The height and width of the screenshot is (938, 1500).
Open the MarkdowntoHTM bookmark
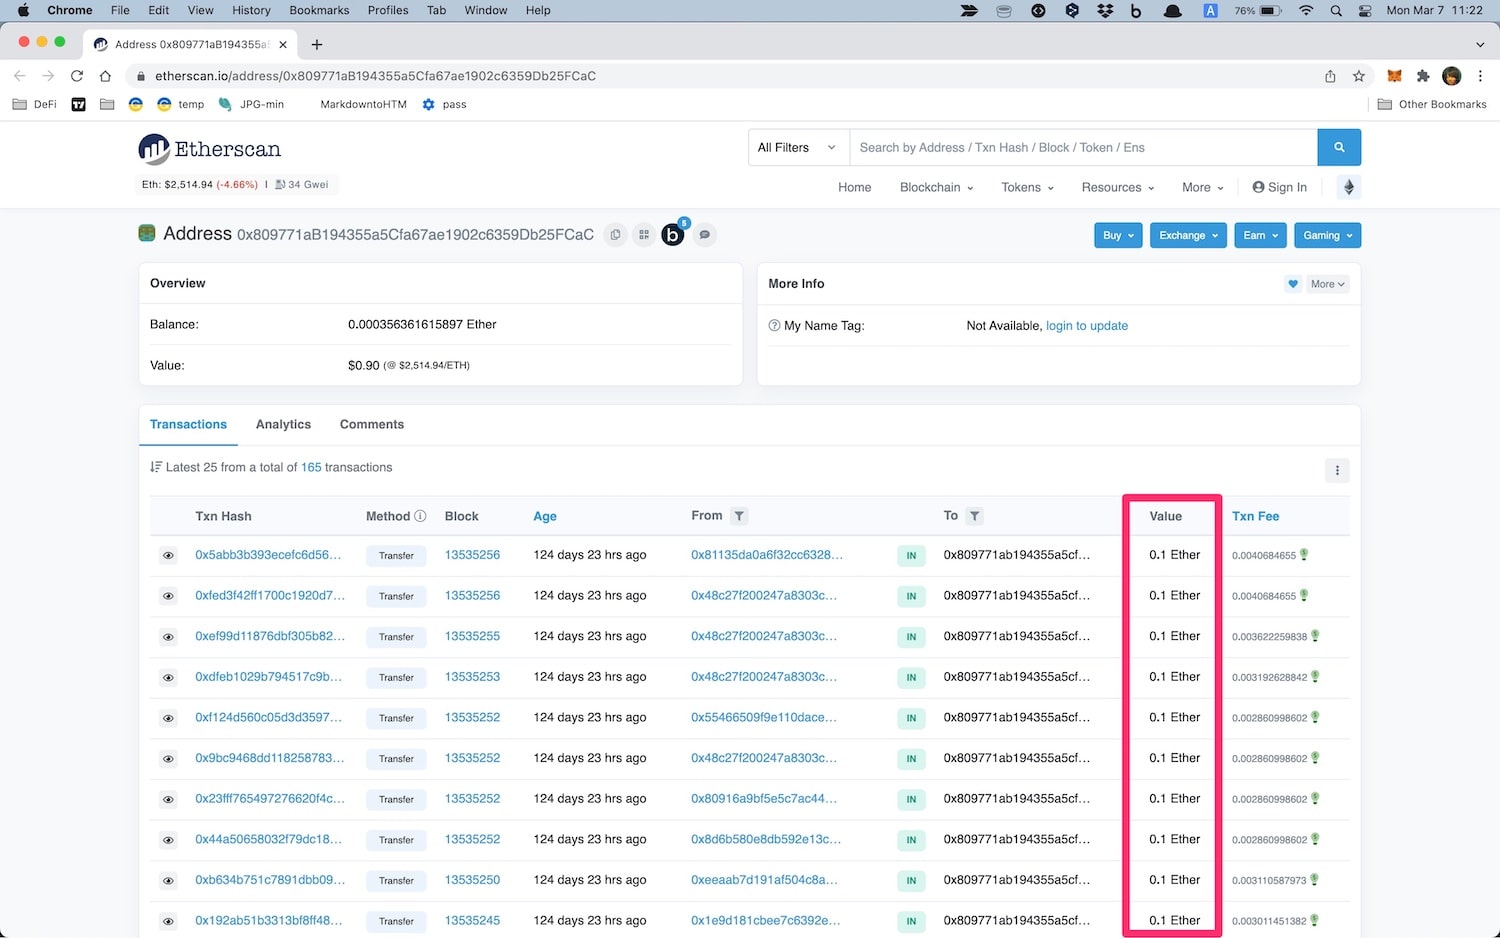(363, 104)
